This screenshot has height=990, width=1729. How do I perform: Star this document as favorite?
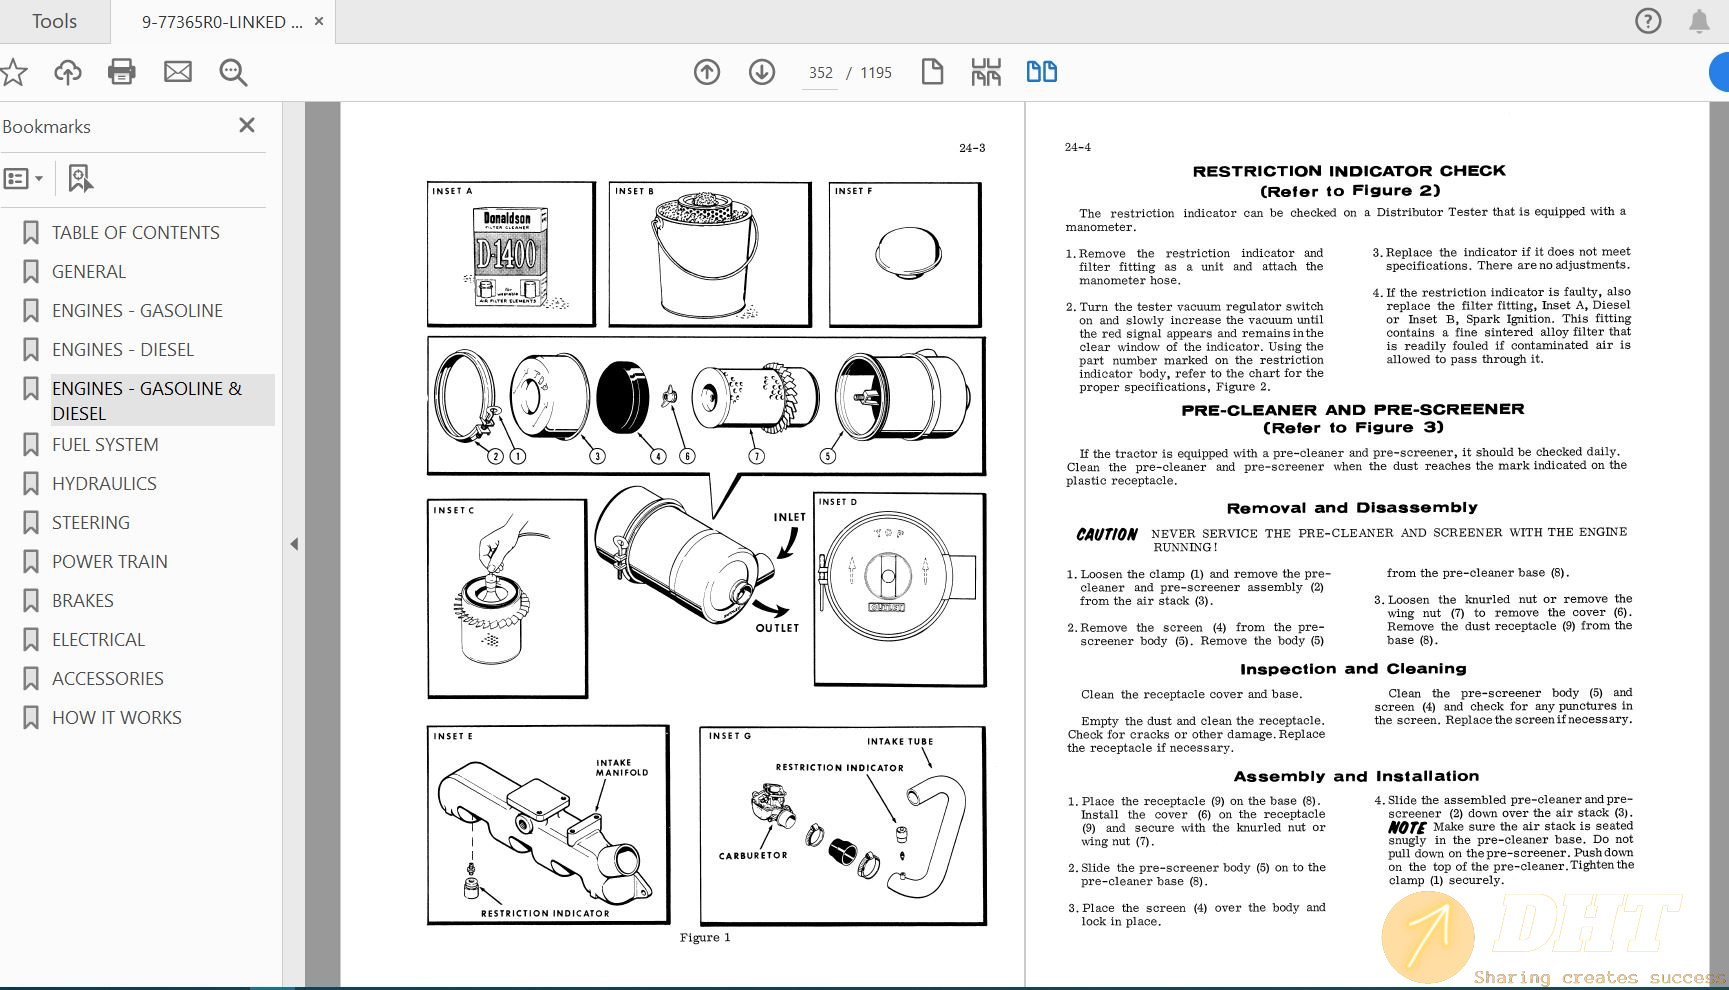[x=13, y=71]
